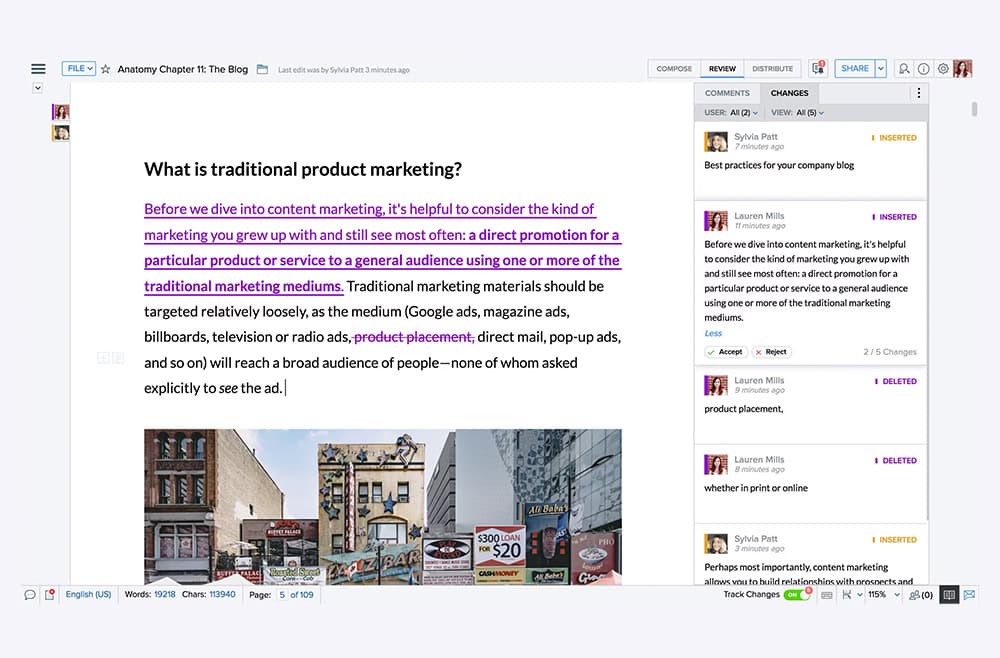Open the collaborators (0) icon
Screen dimensions: 1000x658
(921, 595)
